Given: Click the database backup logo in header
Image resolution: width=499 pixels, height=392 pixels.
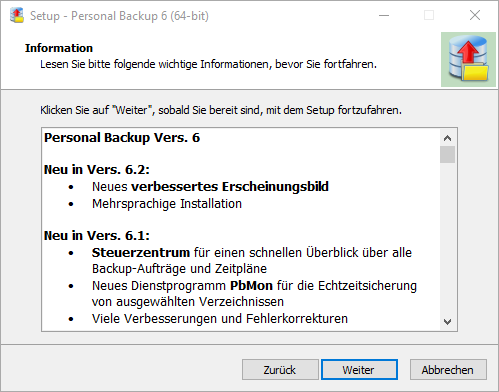Looking at the screenshot, I should point(468,59).
